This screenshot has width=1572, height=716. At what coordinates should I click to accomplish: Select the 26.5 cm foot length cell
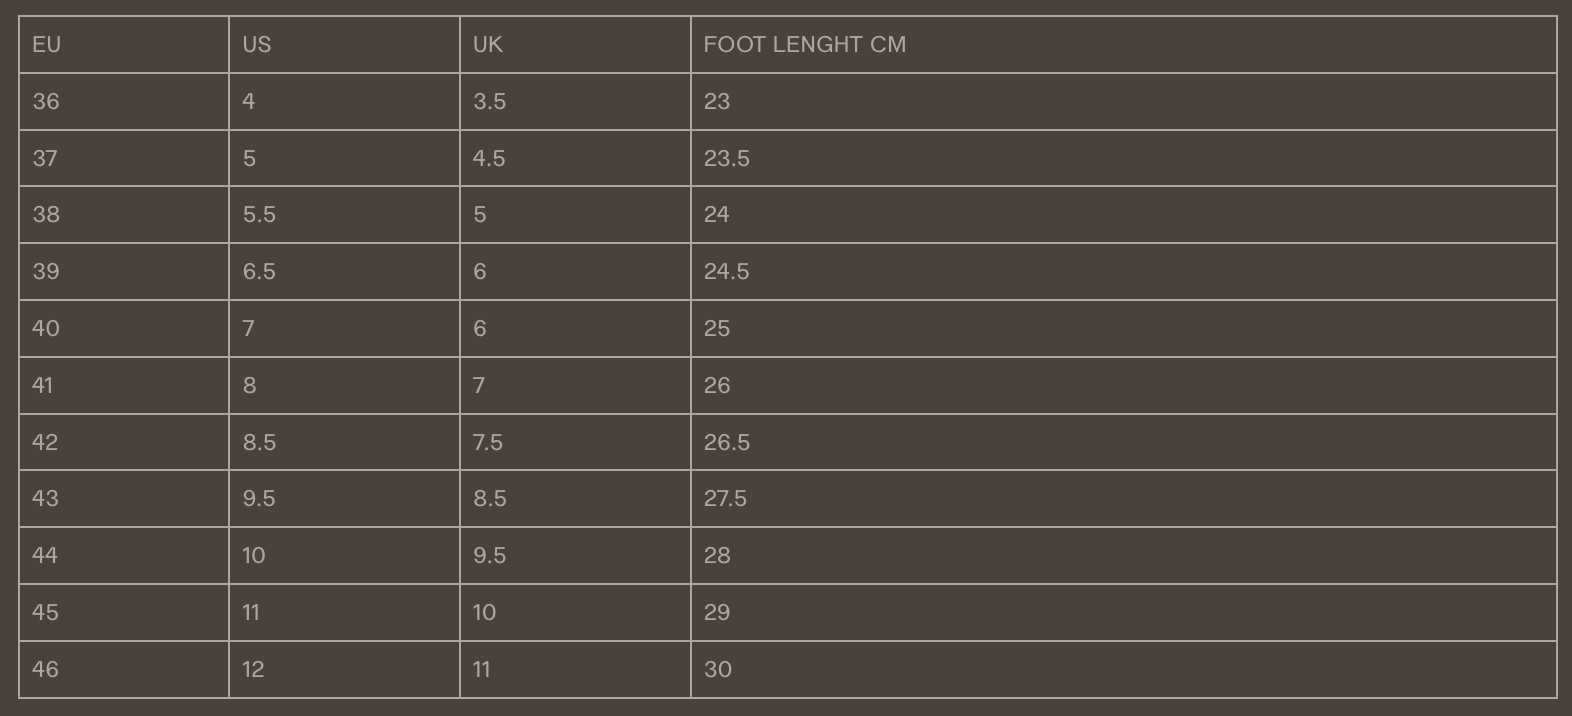pyautogui.click(x=727, y=443)
